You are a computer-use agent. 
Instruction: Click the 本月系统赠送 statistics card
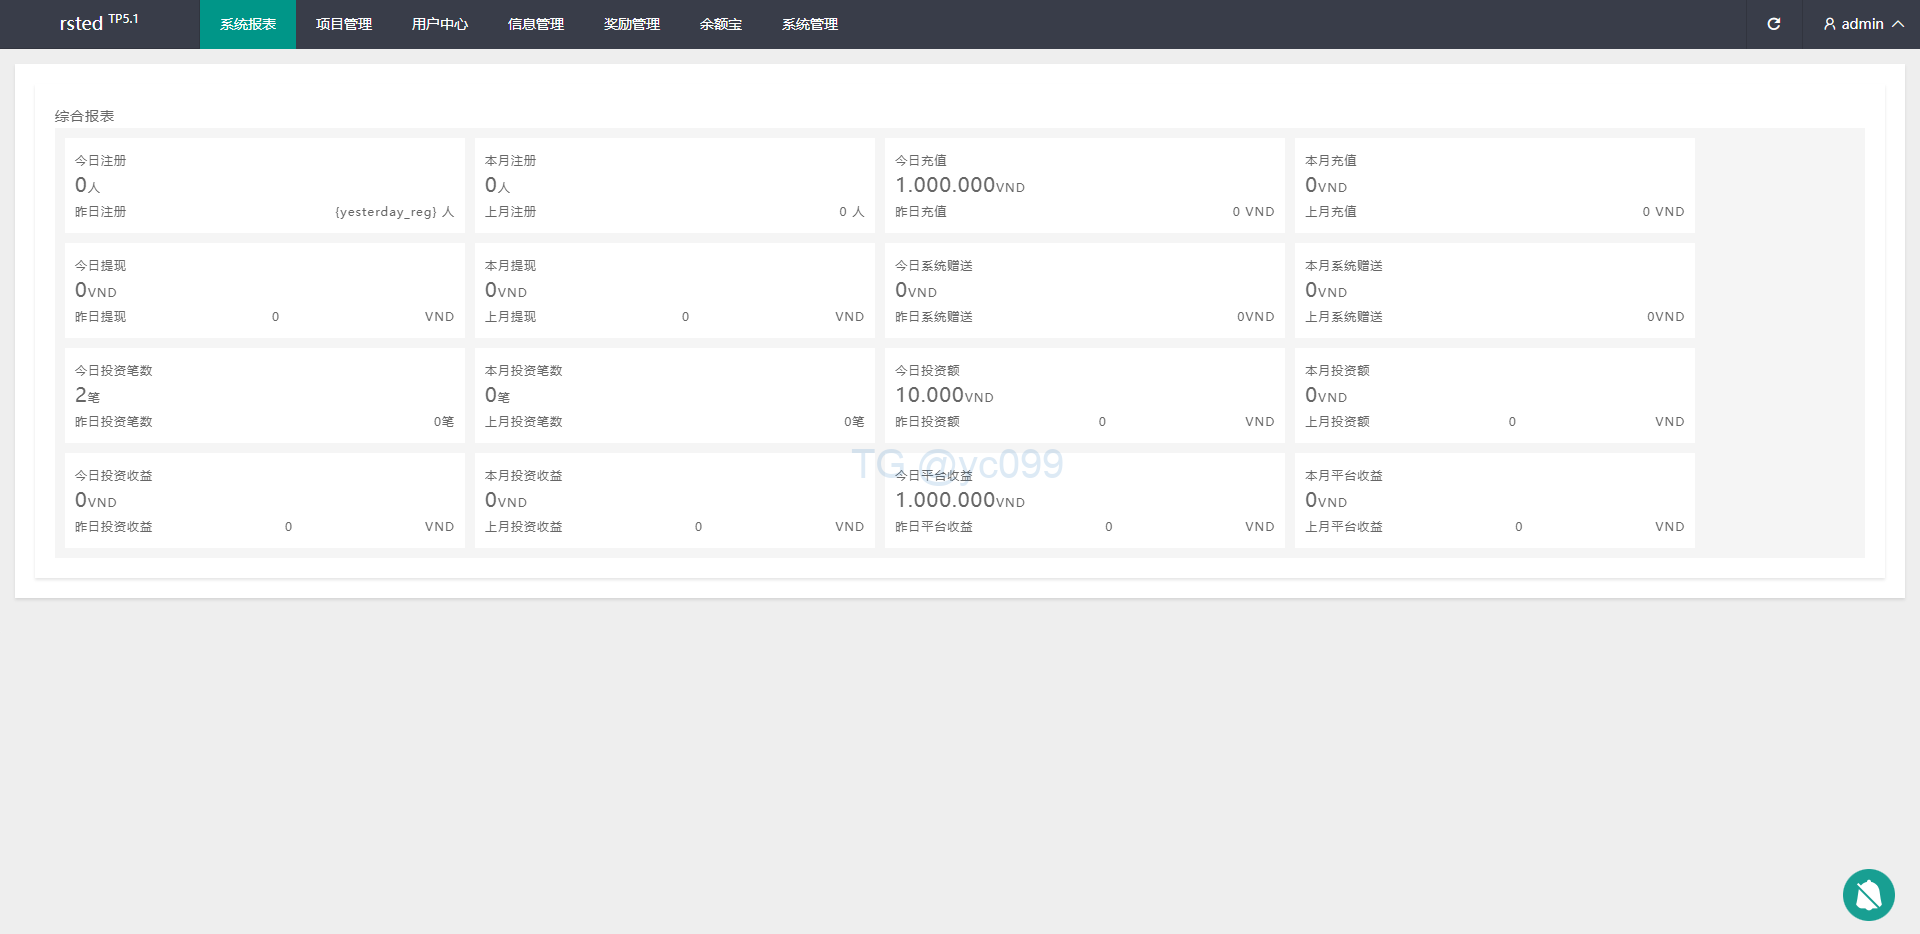pyautogui.click(x=1494, y=291)
